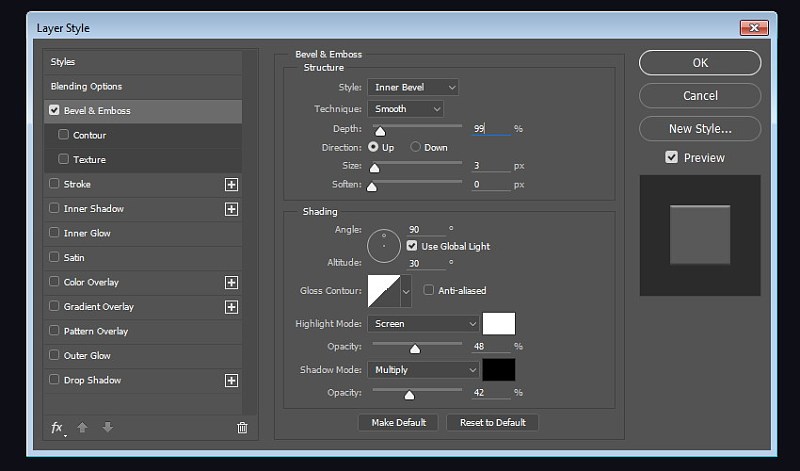This screenshot has width=800, height=471.
Task: Select the Up direction radio button
Action: [373, 147]
